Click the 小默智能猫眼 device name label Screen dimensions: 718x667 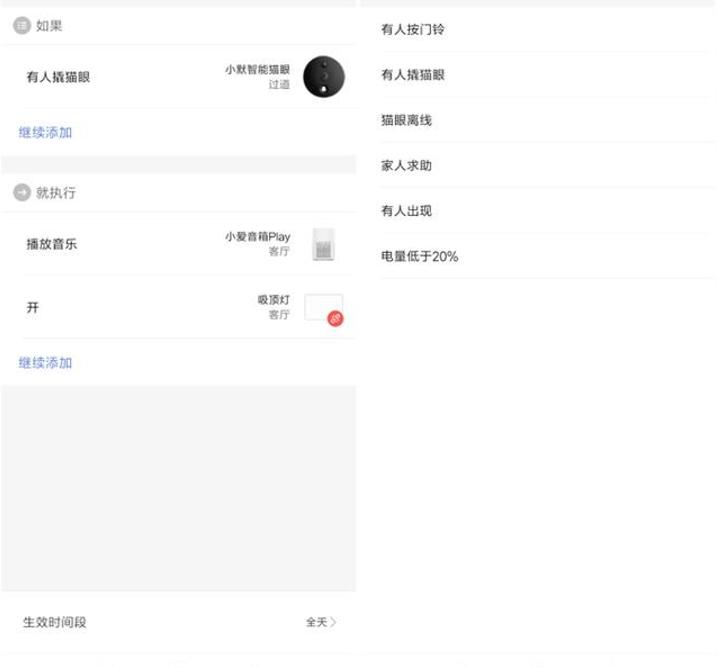coord(257,70)
